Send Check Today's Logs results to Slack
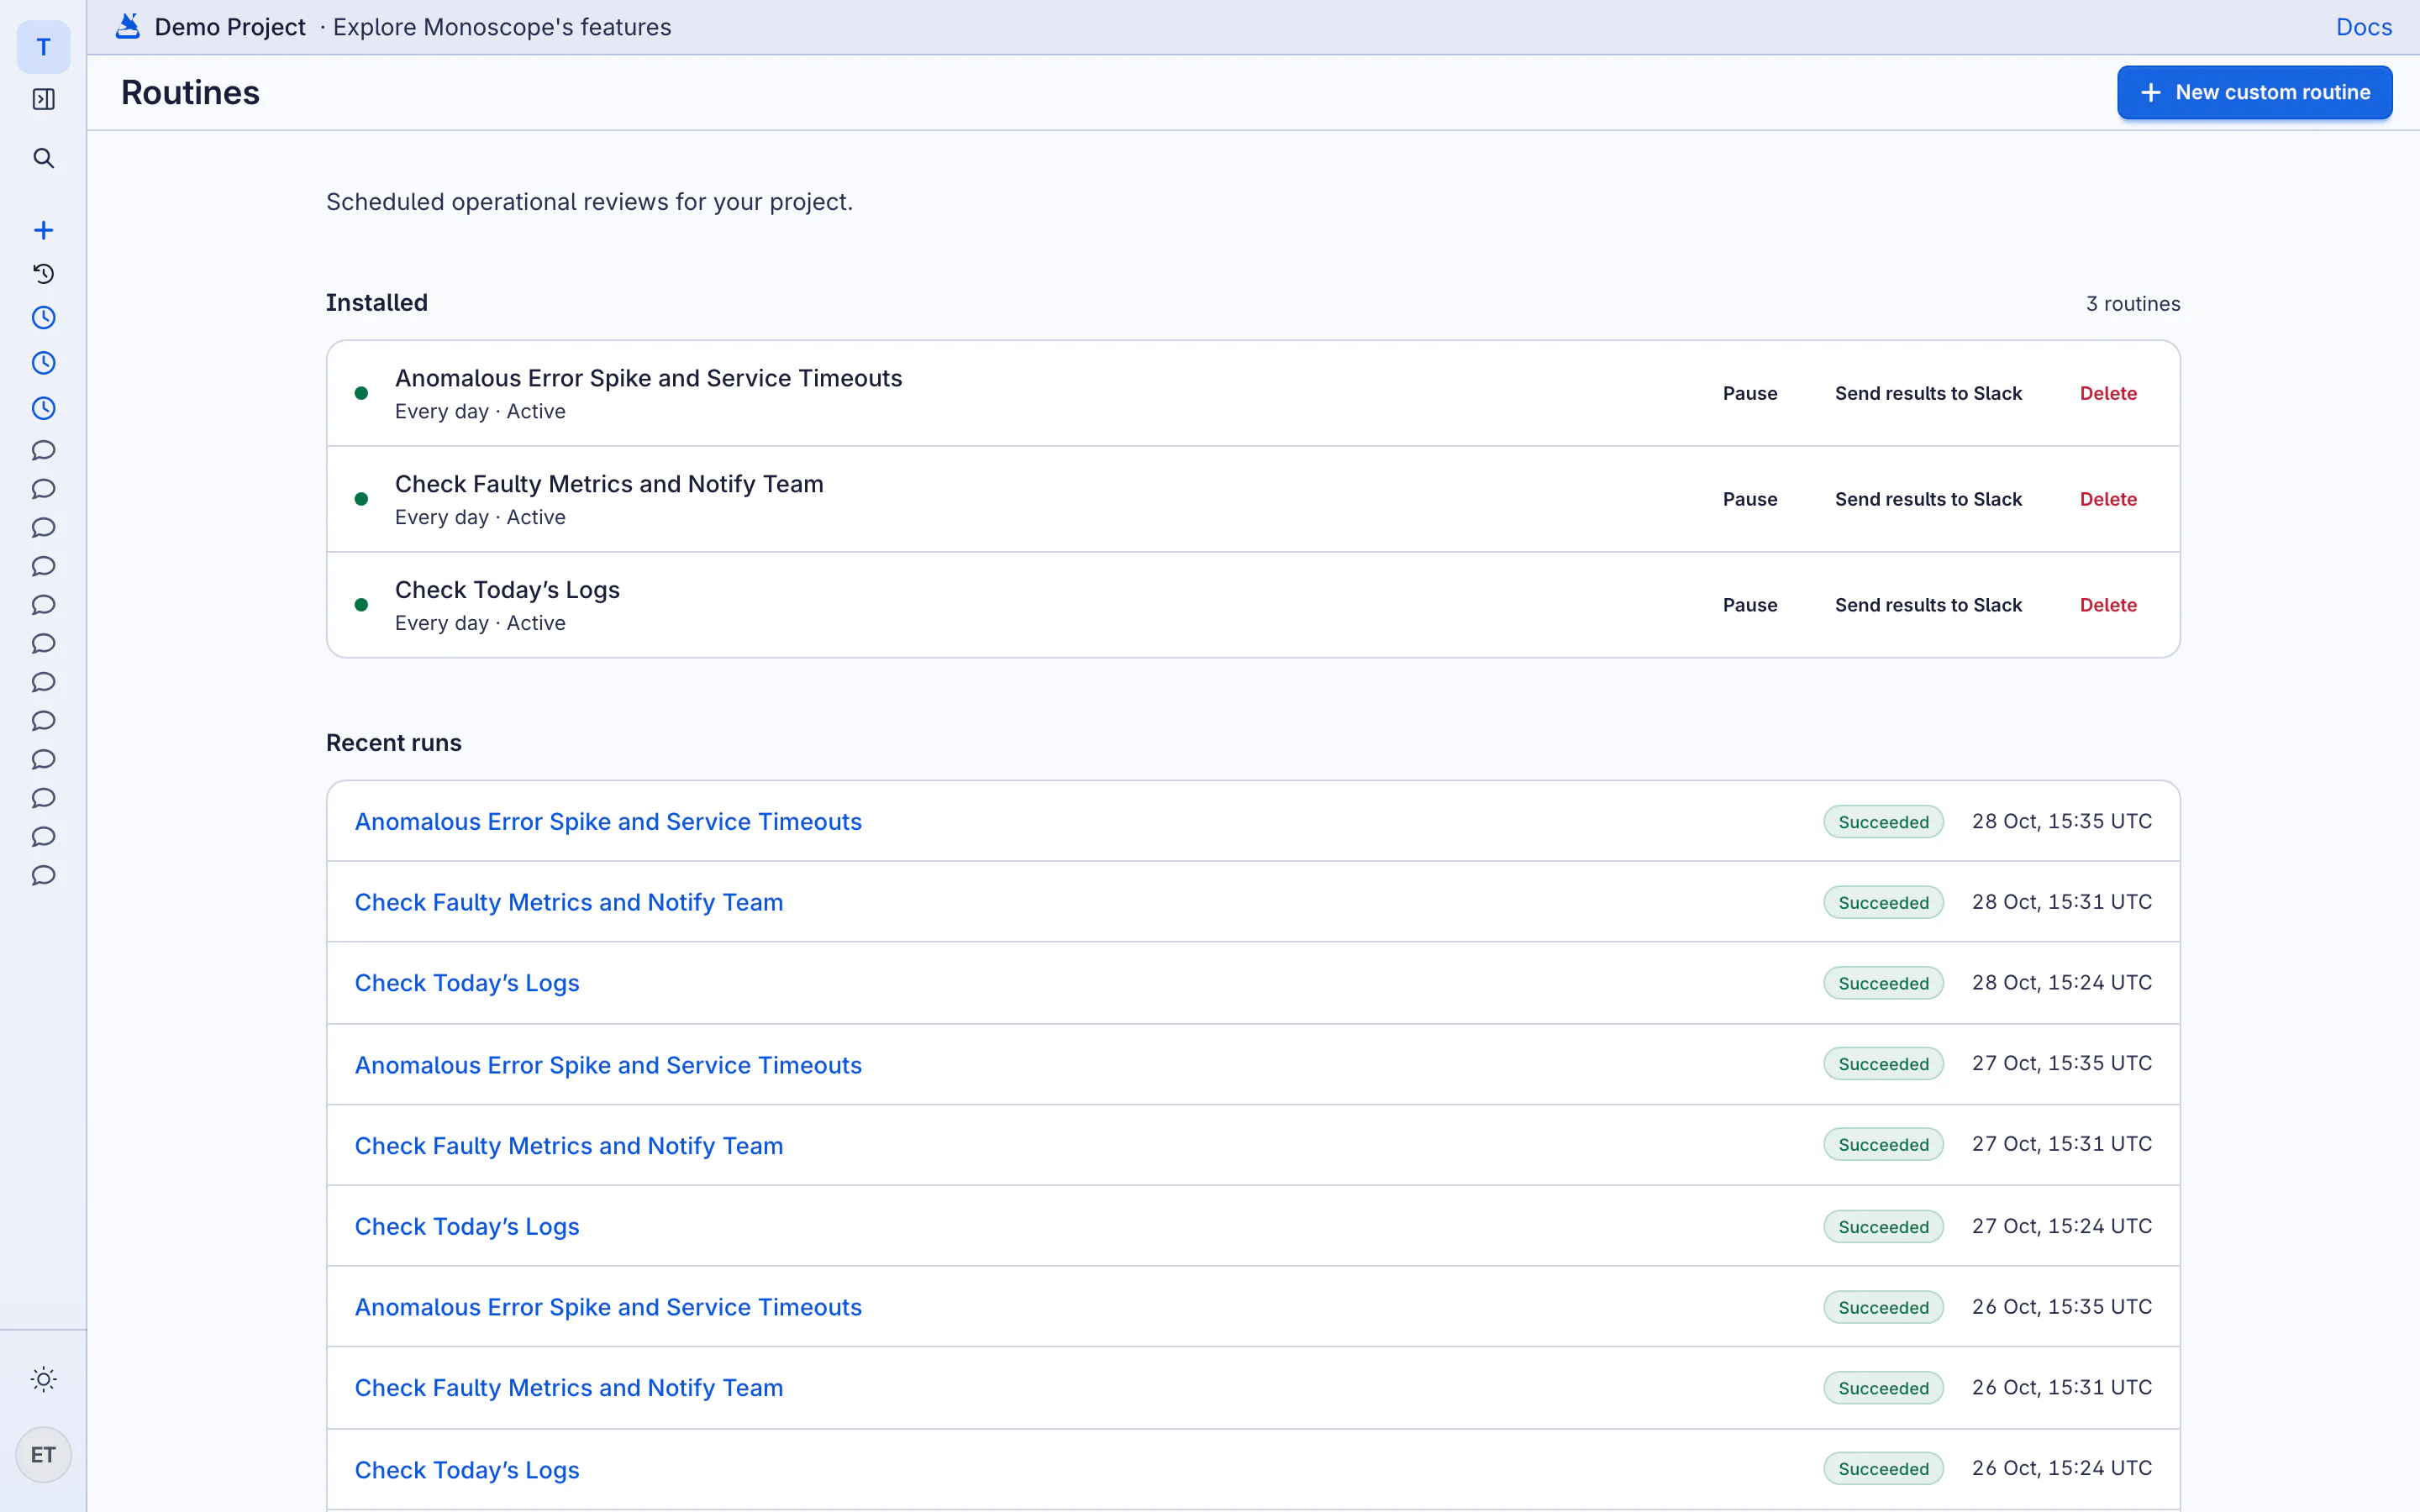The image size is (2420, 1512). (1928, 605)
